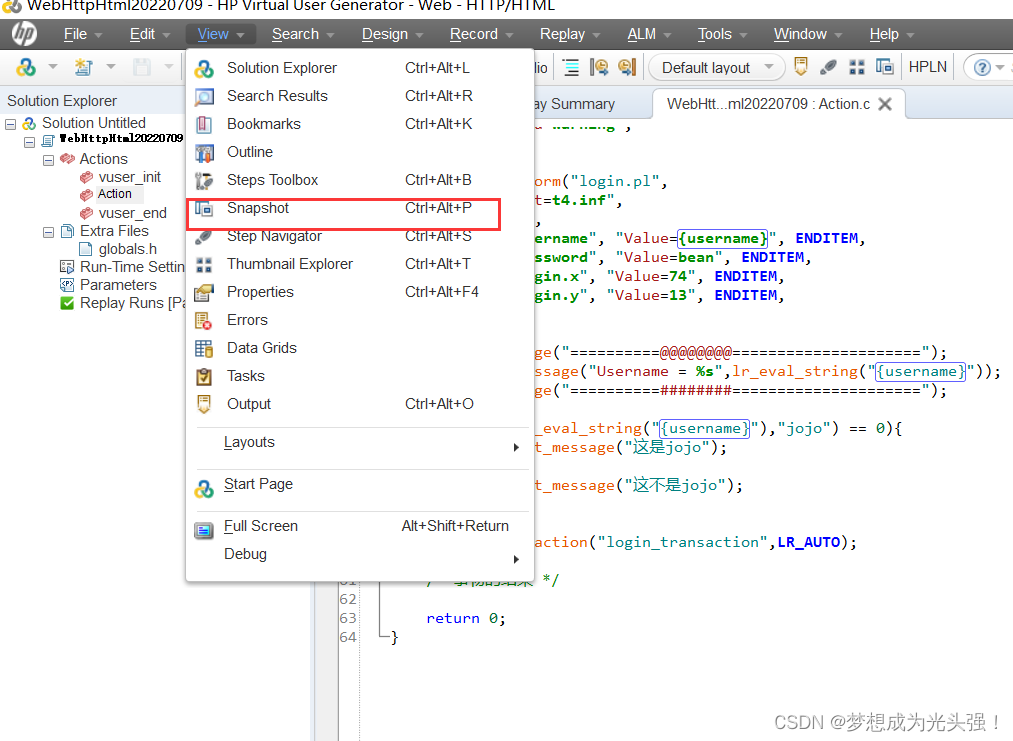Open globals.h file
The height and width of the screenshot is (741, 1013).
click(127, 249)
